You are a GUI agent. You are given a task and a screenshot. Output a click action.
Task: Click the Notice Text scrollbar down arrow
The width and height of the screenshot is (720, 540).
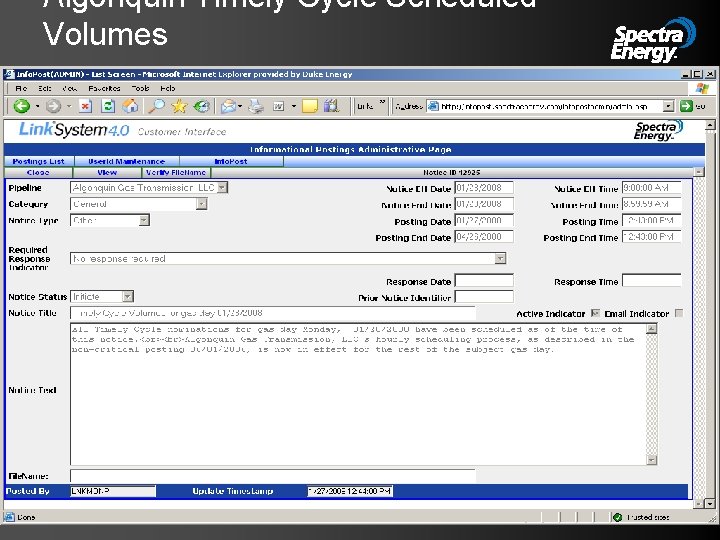(x=652, y=460)
